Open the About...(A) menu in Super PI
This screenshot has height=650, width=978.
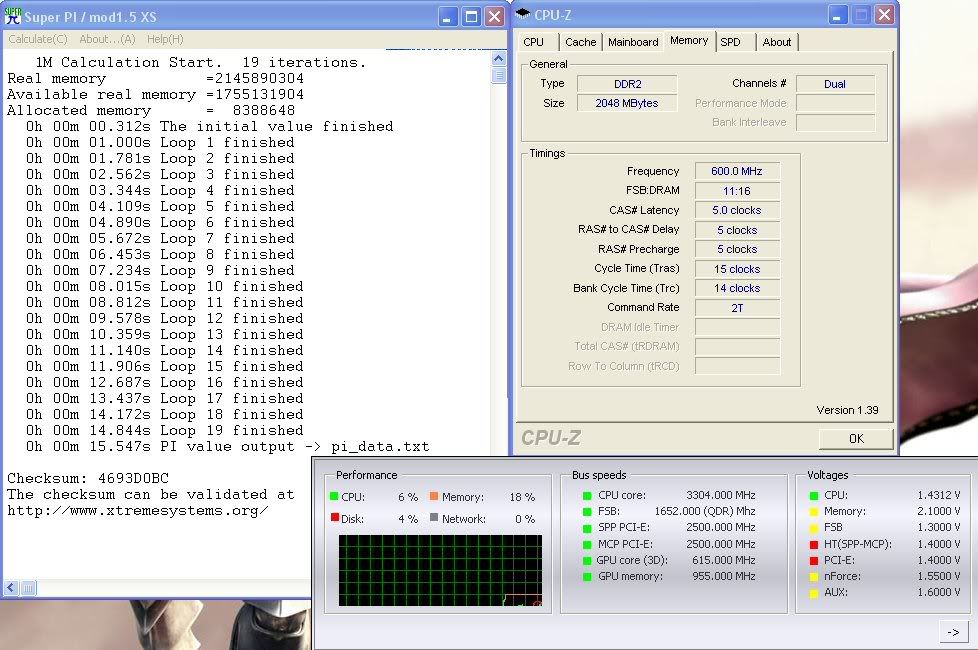(107, 39)
